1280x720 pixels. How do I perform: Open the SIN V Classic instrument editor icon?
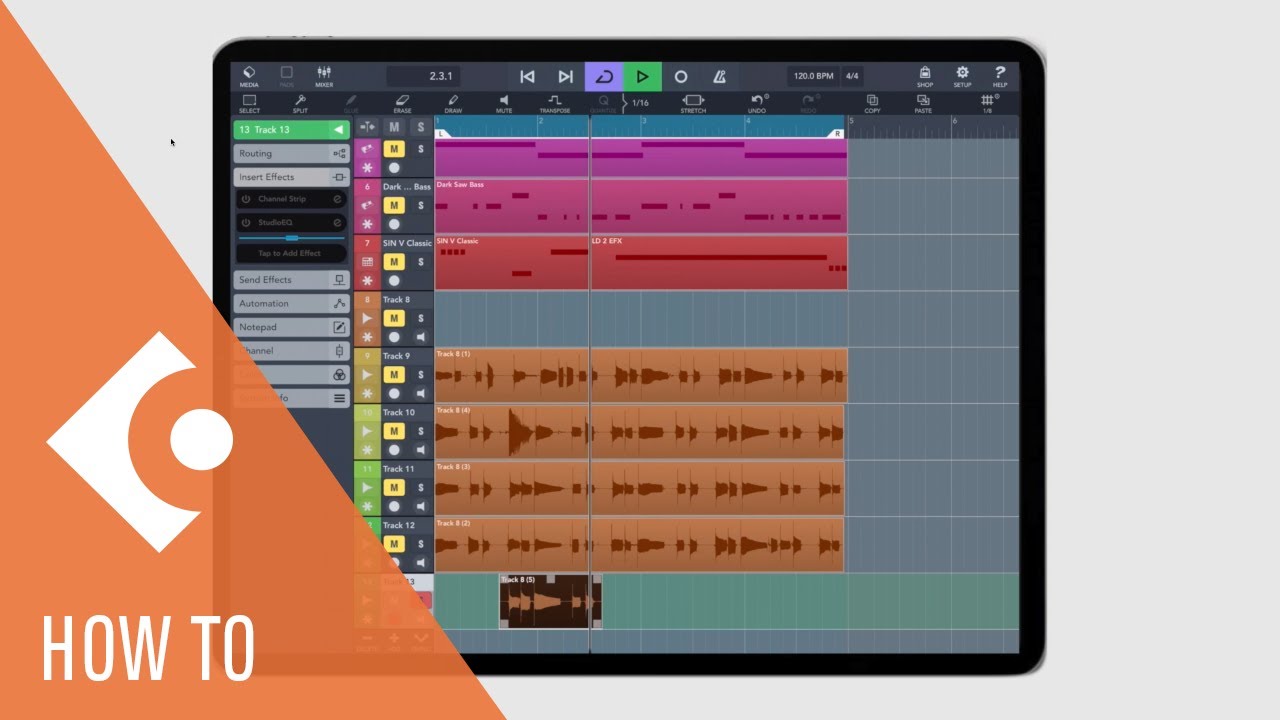click(x=367, y=262)
